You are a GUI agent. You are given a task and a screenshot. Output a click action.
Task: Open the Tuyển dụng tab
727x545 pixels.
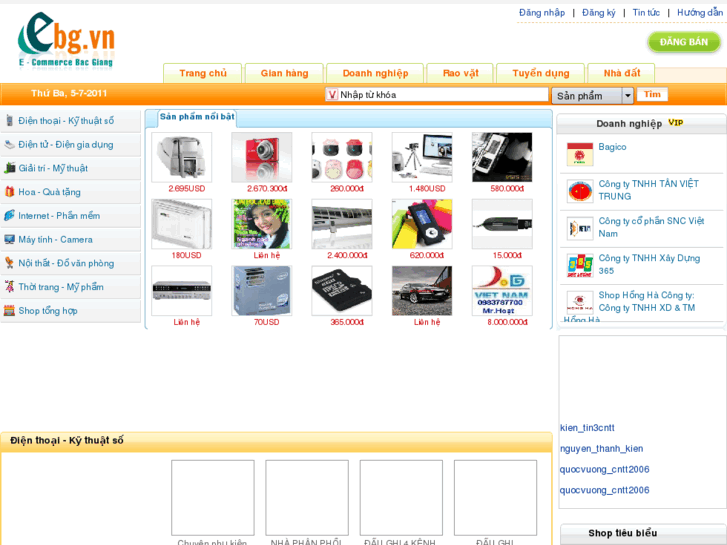tap(541, 73)
